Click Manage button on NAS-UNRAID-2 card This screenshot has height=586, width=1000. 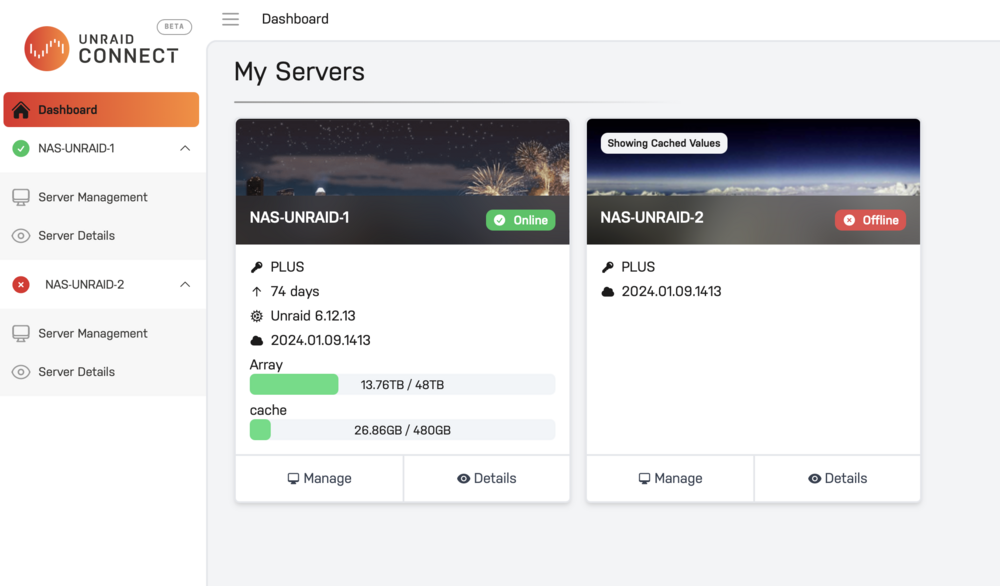coord(670,478)
